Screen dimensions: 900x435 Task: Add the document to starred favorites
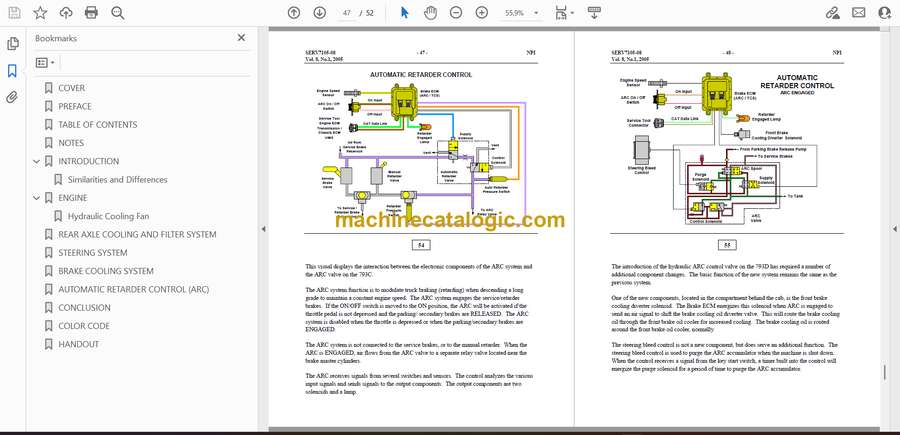40,13
